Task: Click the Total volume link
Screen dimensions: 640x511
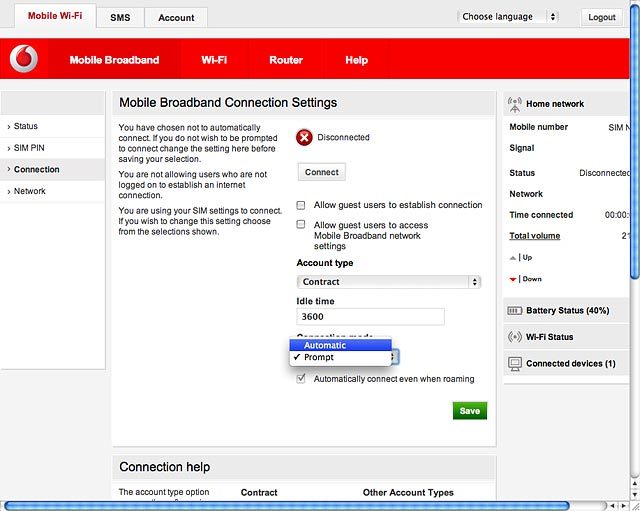Action: click(534, 236)
